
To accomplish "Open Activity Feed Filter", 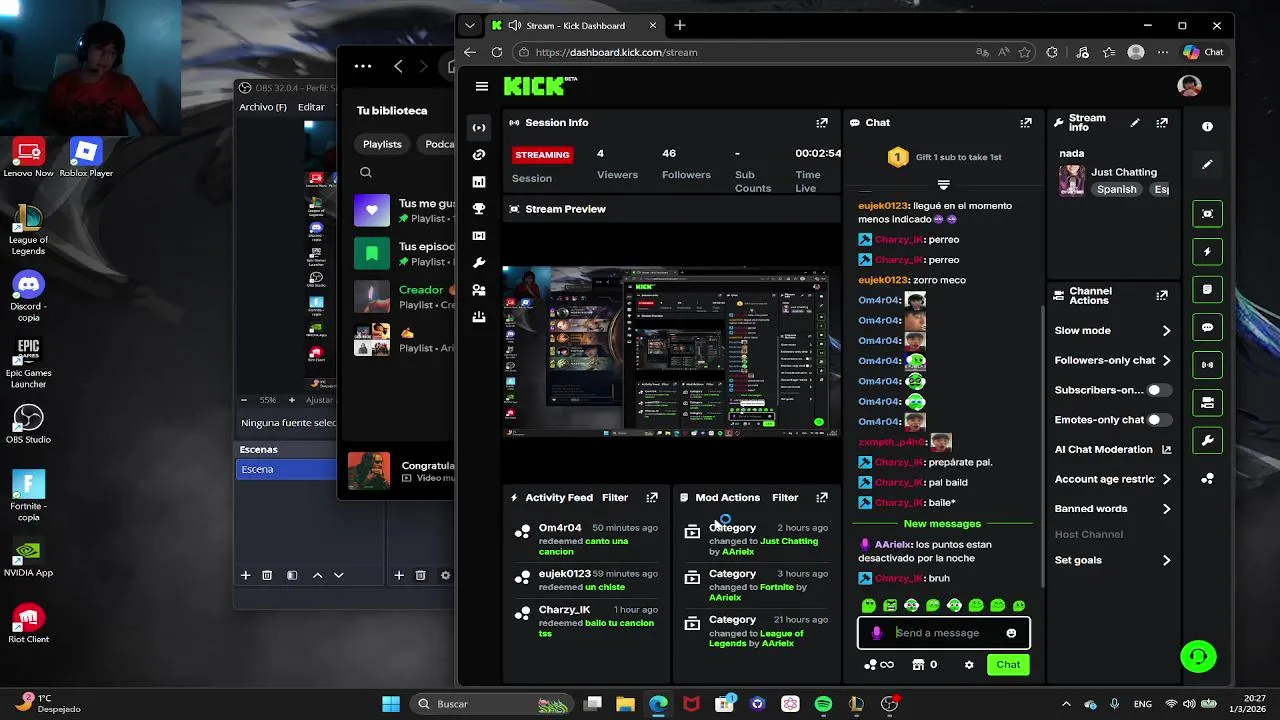I will [x=615, y=497].
